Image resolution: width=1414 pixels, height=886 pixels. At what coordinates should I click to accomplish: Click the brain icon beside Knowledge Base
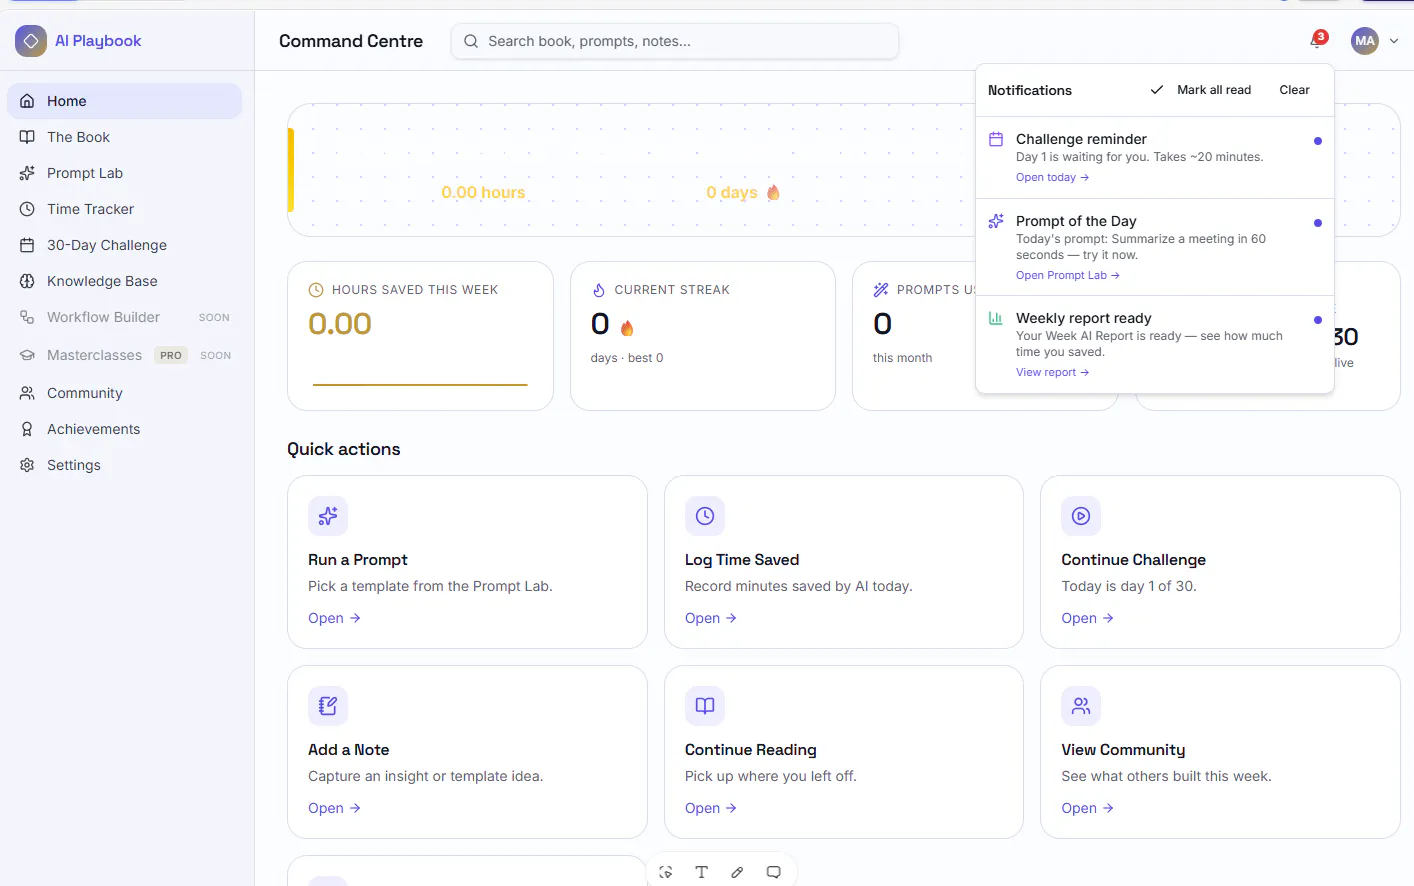(x=27, y=281)
